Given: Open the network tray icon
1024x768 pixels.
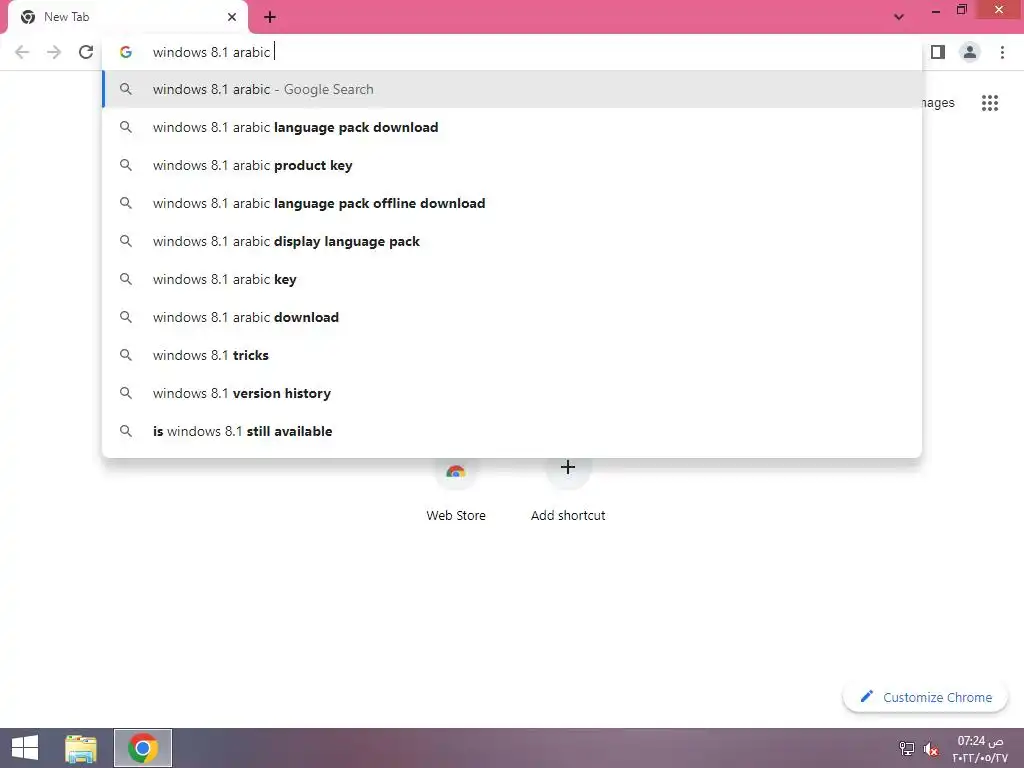Looking at the screenshot, I should [906, 749].
